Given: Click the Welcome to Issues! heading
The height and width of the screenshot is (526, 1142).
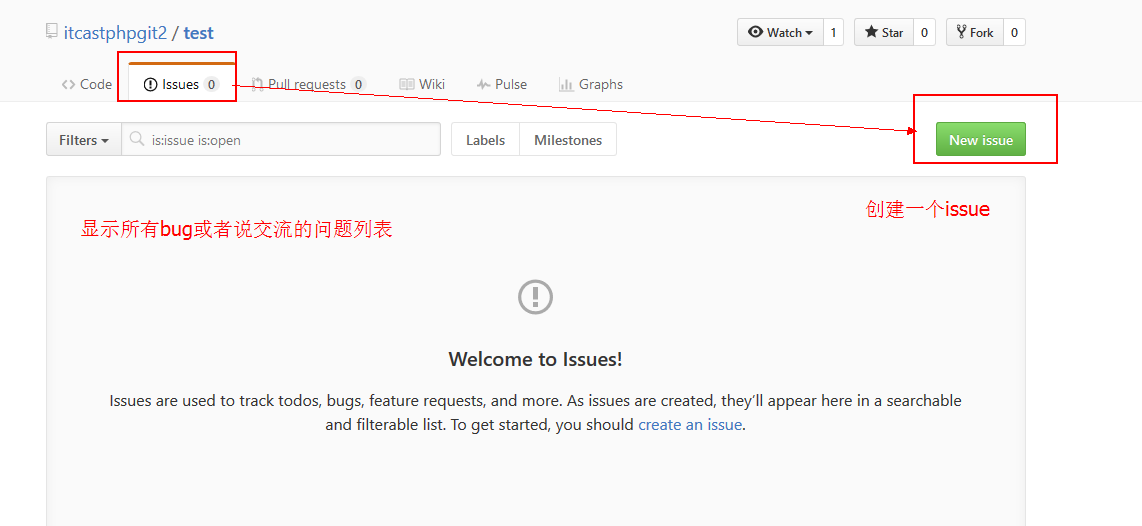Looking at the screenshot, I should 535,359.
